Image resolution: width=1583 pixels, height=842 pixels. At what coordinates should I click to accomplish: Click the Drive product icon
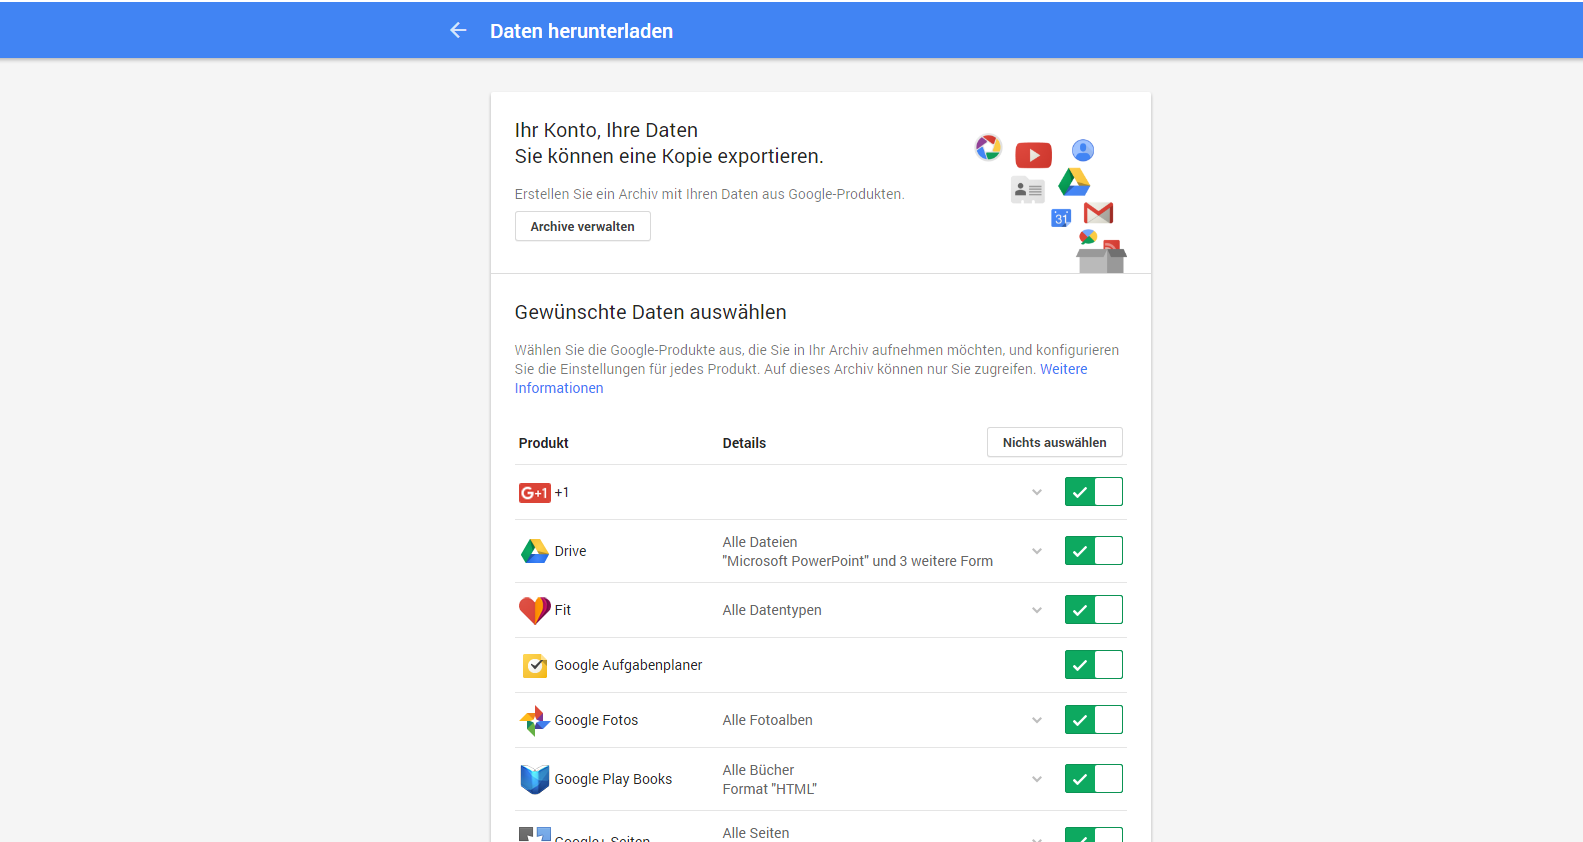click(x=534, y=551)
